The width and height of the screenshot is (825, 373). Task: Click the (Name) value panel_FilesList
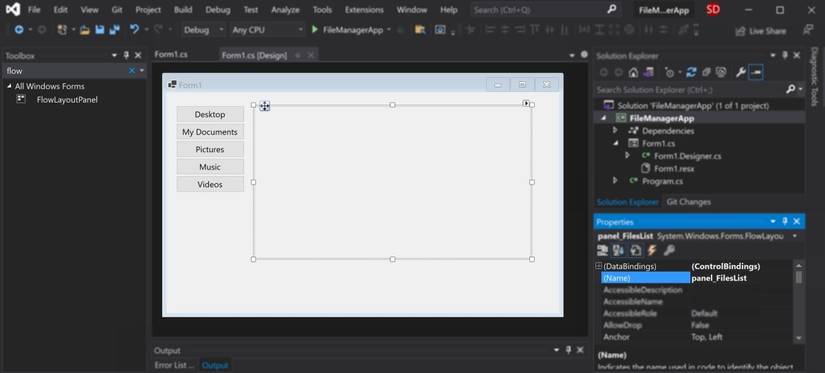[719, 278]
